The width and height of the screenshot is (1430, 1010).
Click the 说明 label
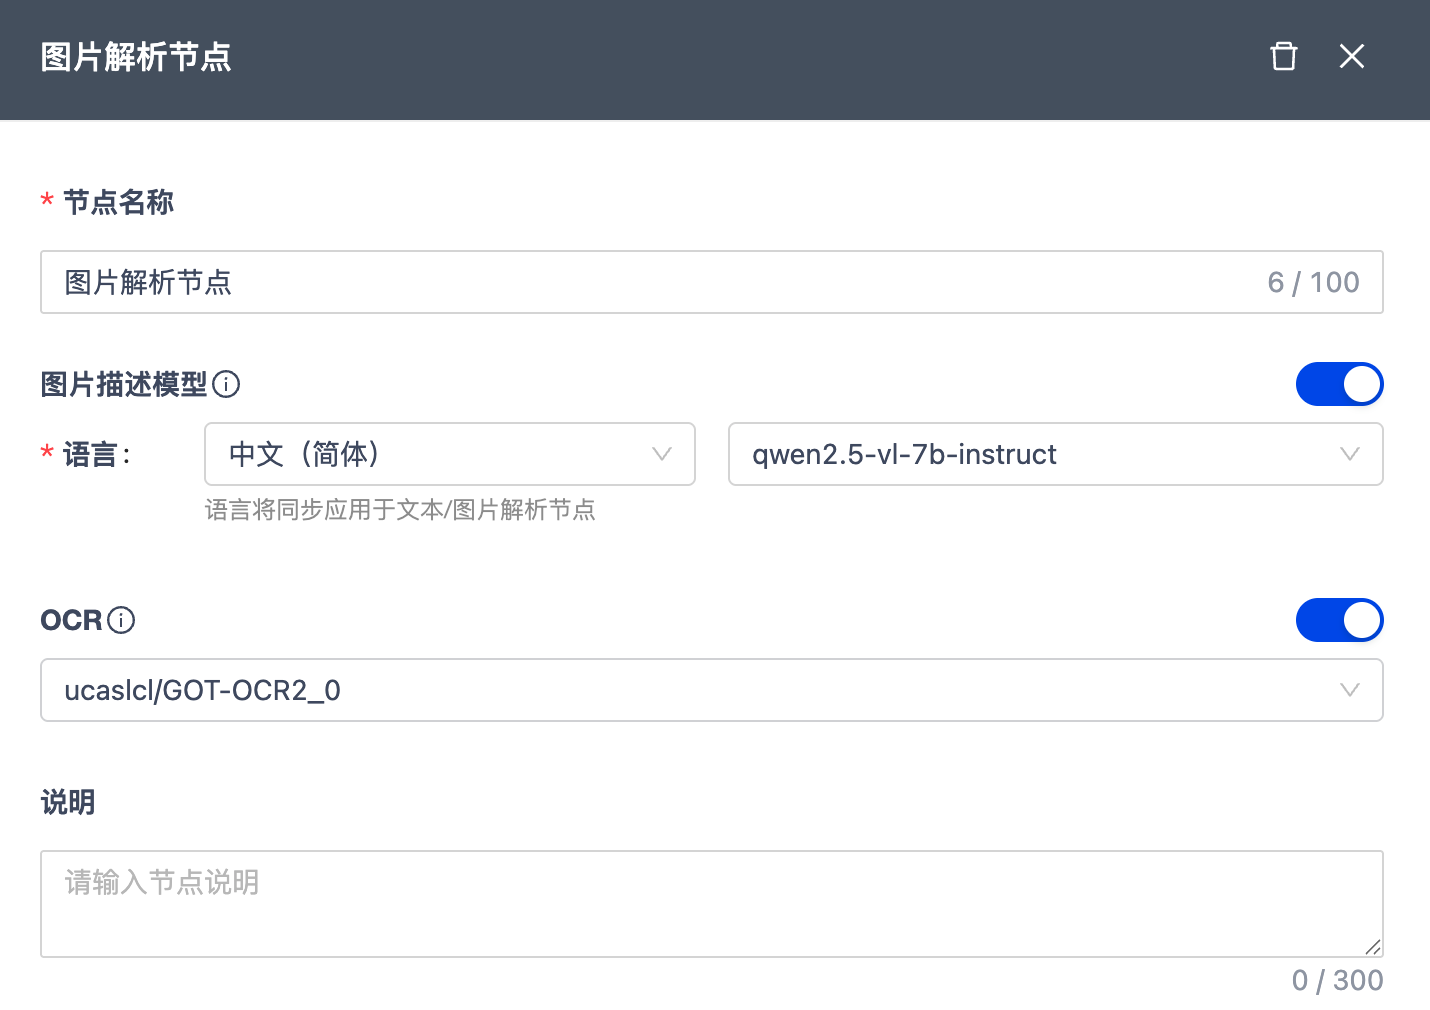click(68, 802)
